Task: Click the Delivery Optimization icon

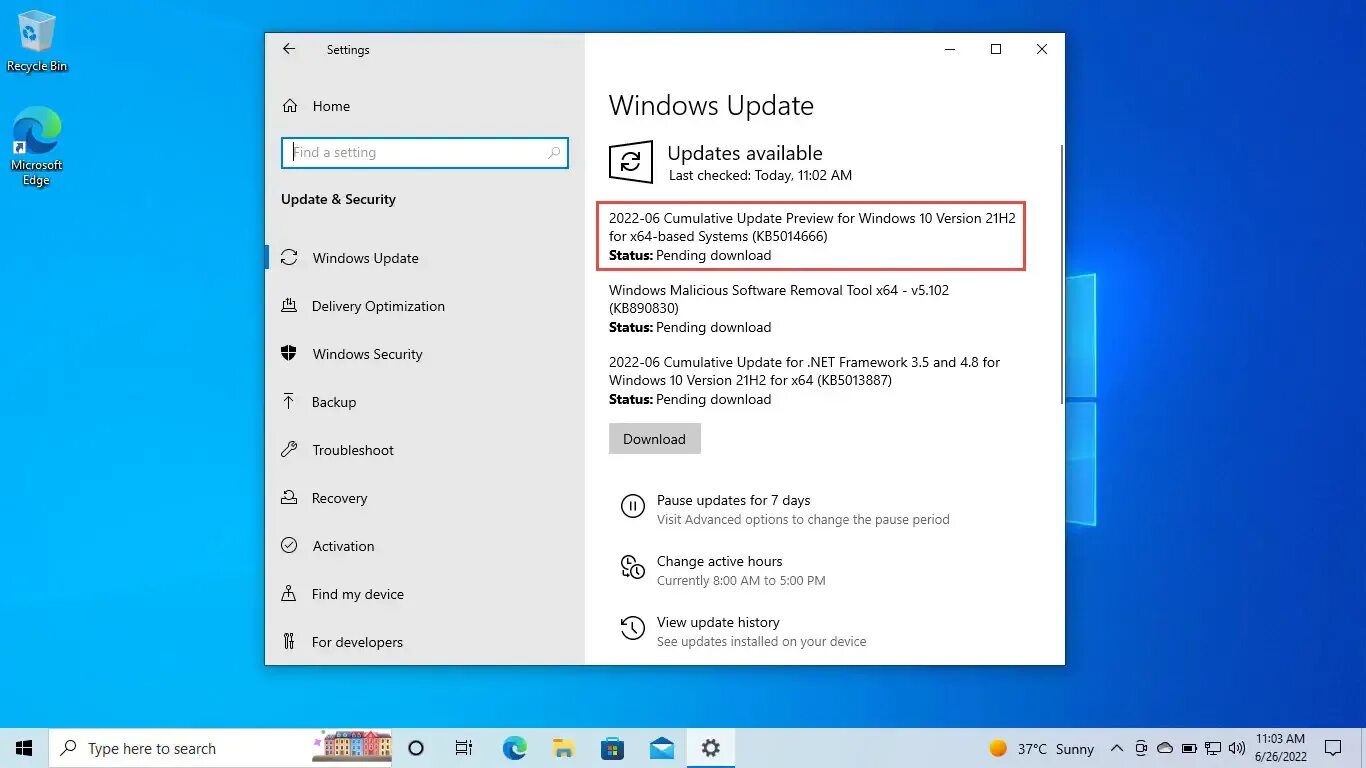Action: 289,305
